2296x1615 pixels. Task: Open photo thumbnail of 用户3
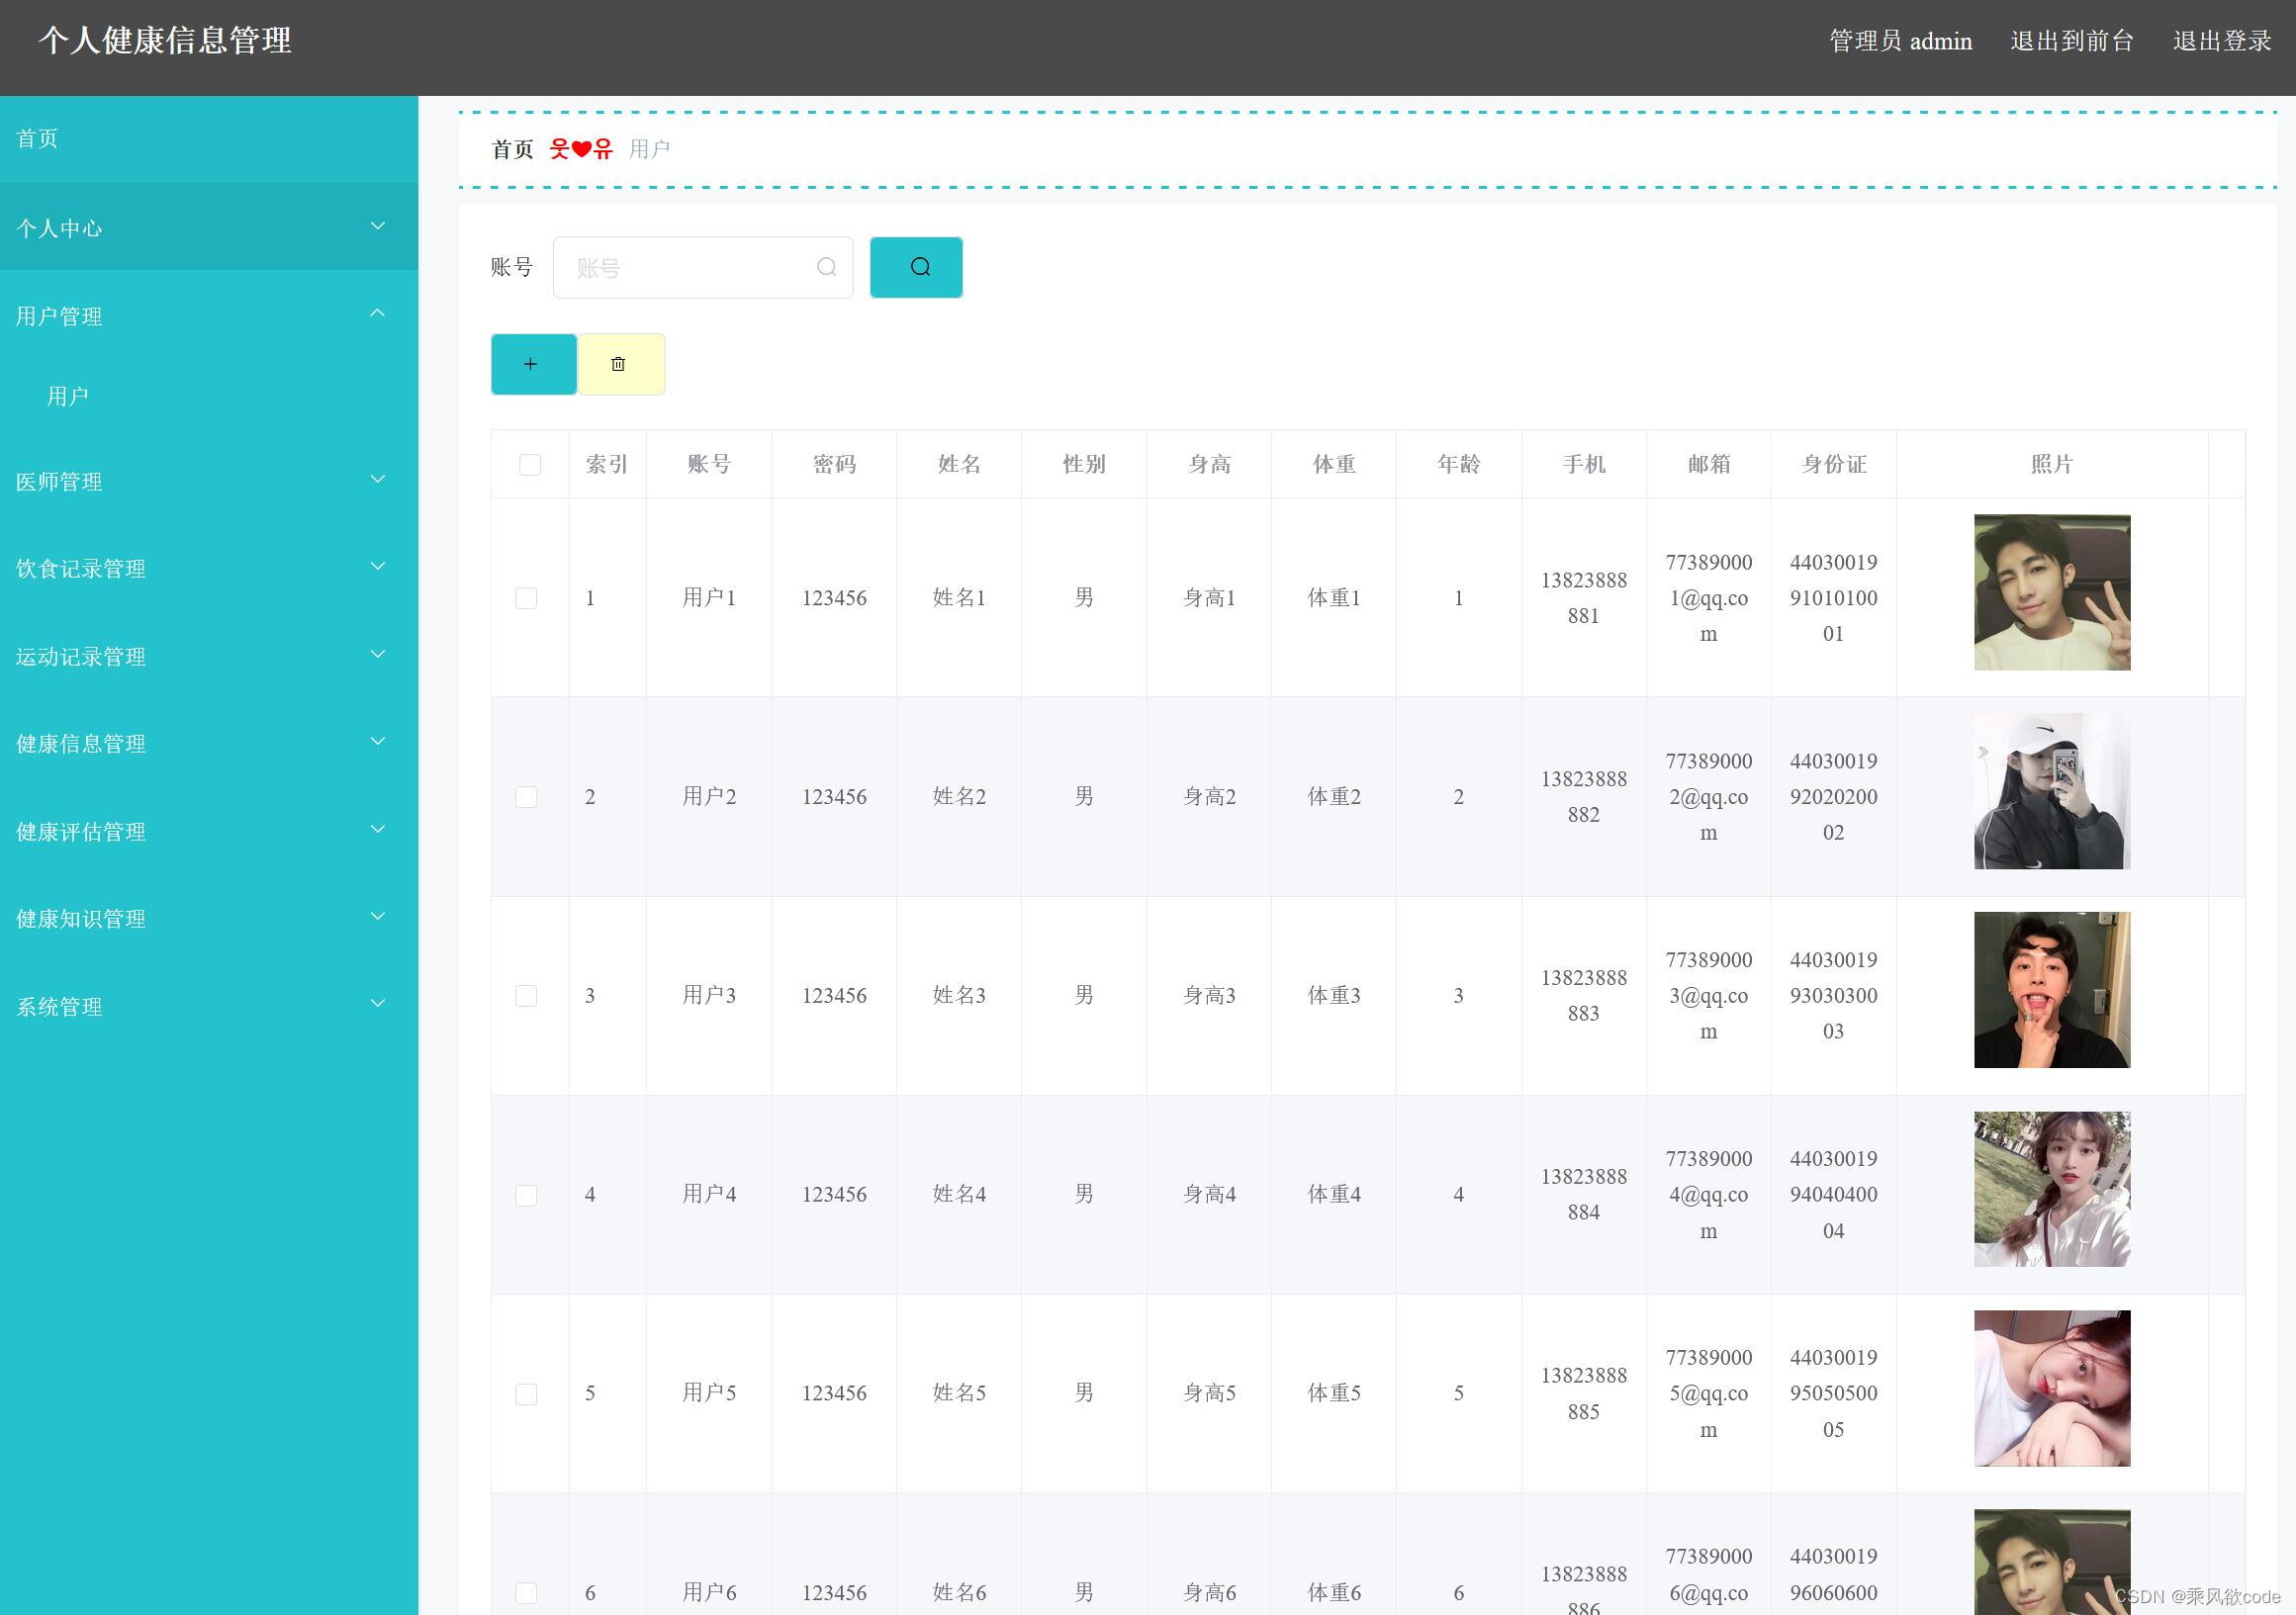[x=2051, y=990]
